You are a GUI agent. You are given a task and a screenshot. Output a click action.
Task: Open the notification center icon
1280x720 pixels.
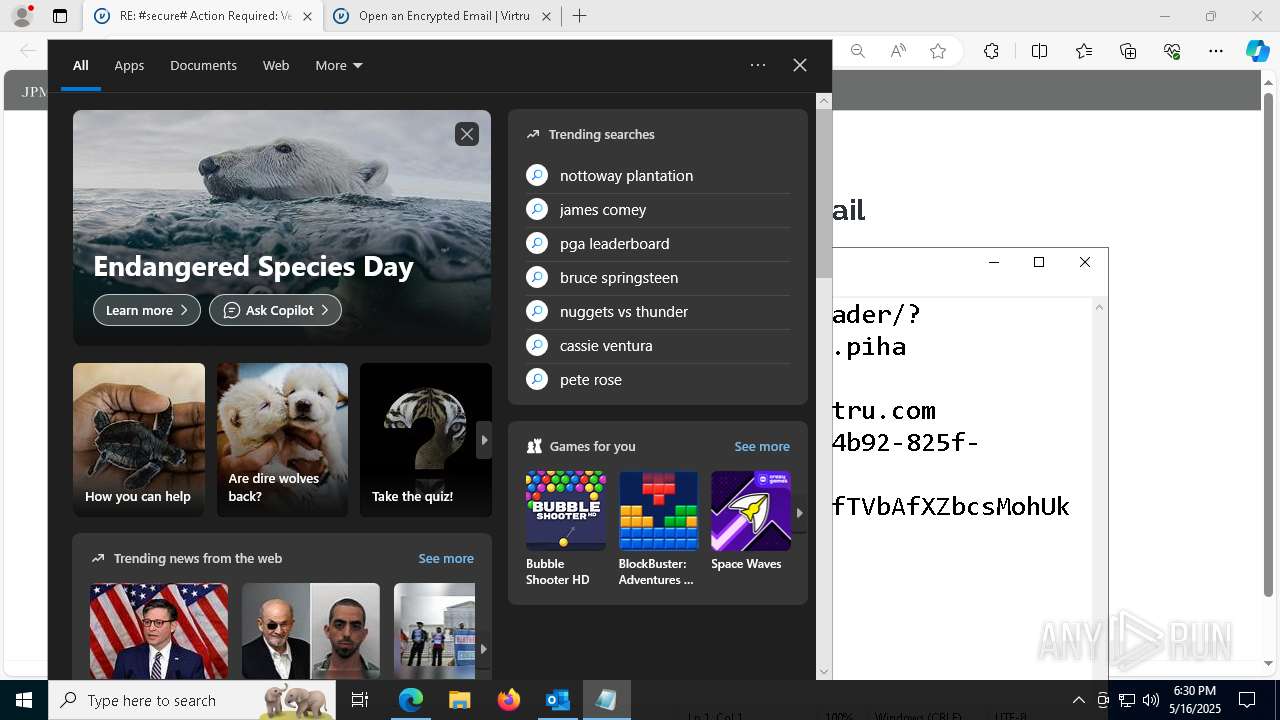(x=1247, y=700)
